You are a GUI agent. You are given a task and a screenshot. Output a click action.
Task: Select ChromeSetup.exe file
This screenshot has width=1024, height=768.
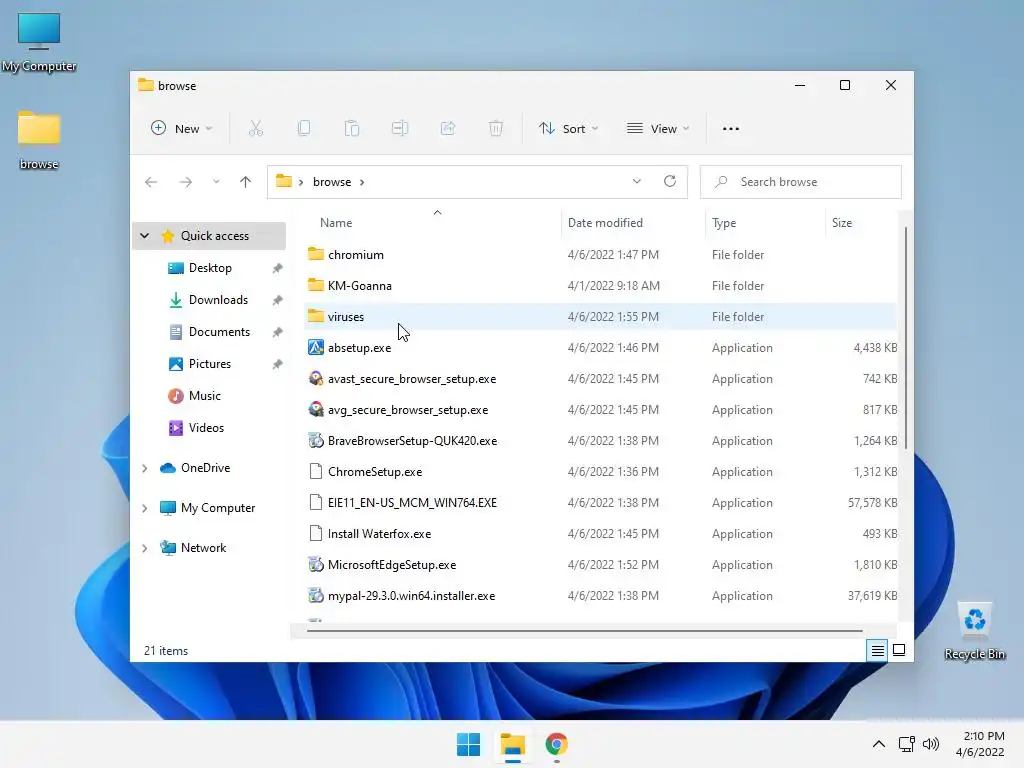coord(601,472)
